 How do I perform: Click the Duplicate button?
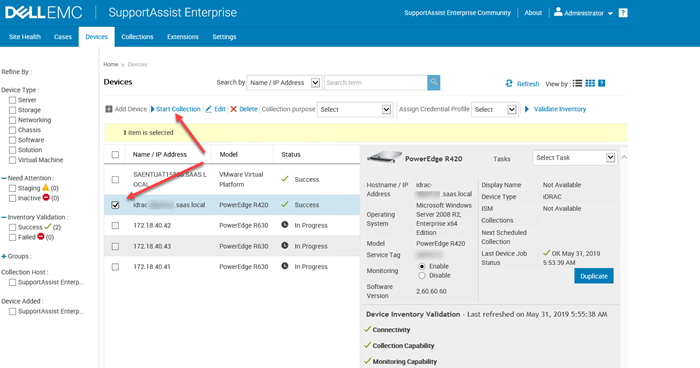594,276
